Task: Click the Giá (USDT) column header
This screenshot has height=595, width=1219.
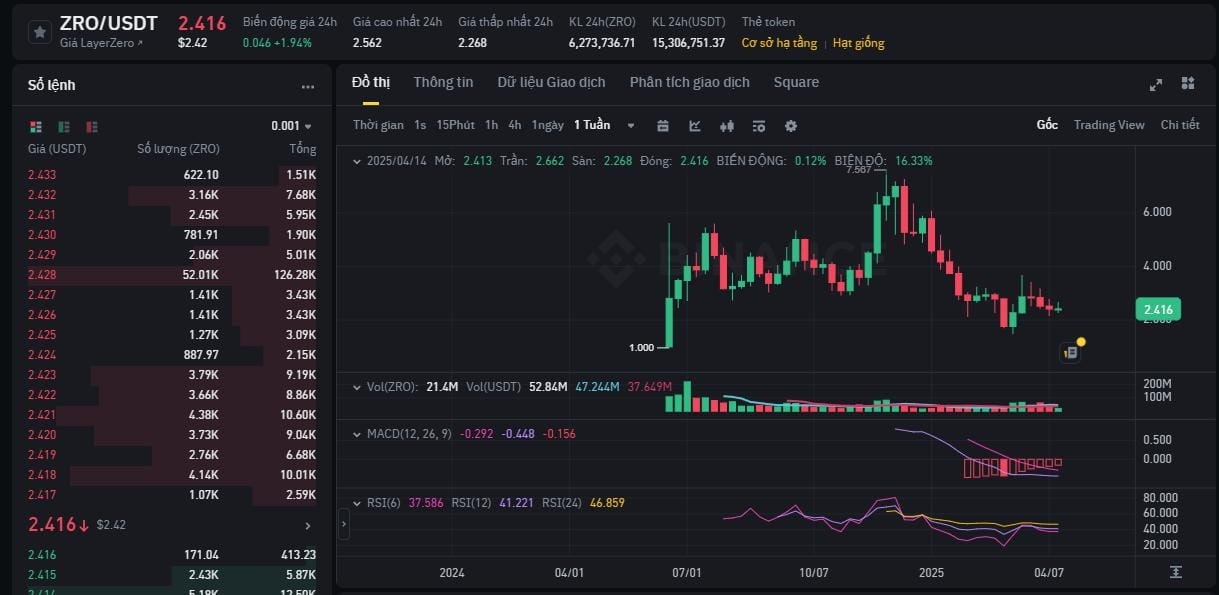Action: pyautogui.click(x=57, y=149)
